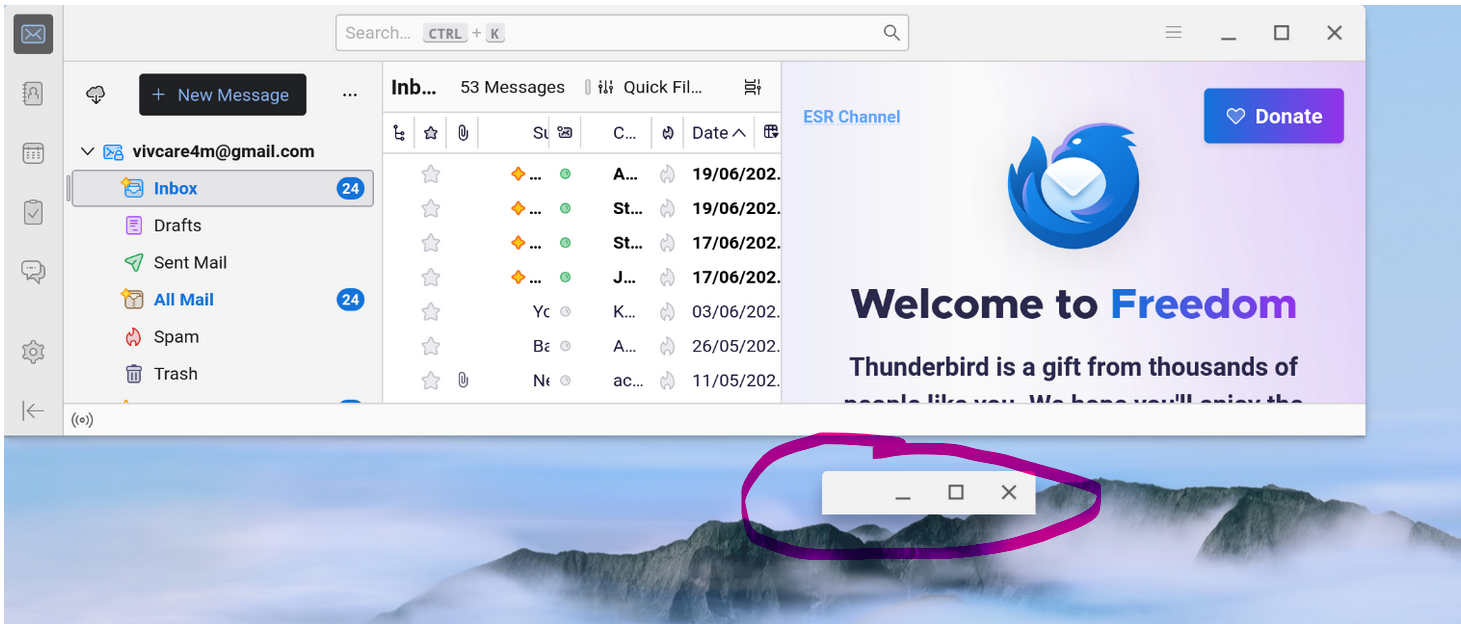Click paperclip icon on the 11/05 message
Screen dimensions: 1461x624
pos(463,380)
